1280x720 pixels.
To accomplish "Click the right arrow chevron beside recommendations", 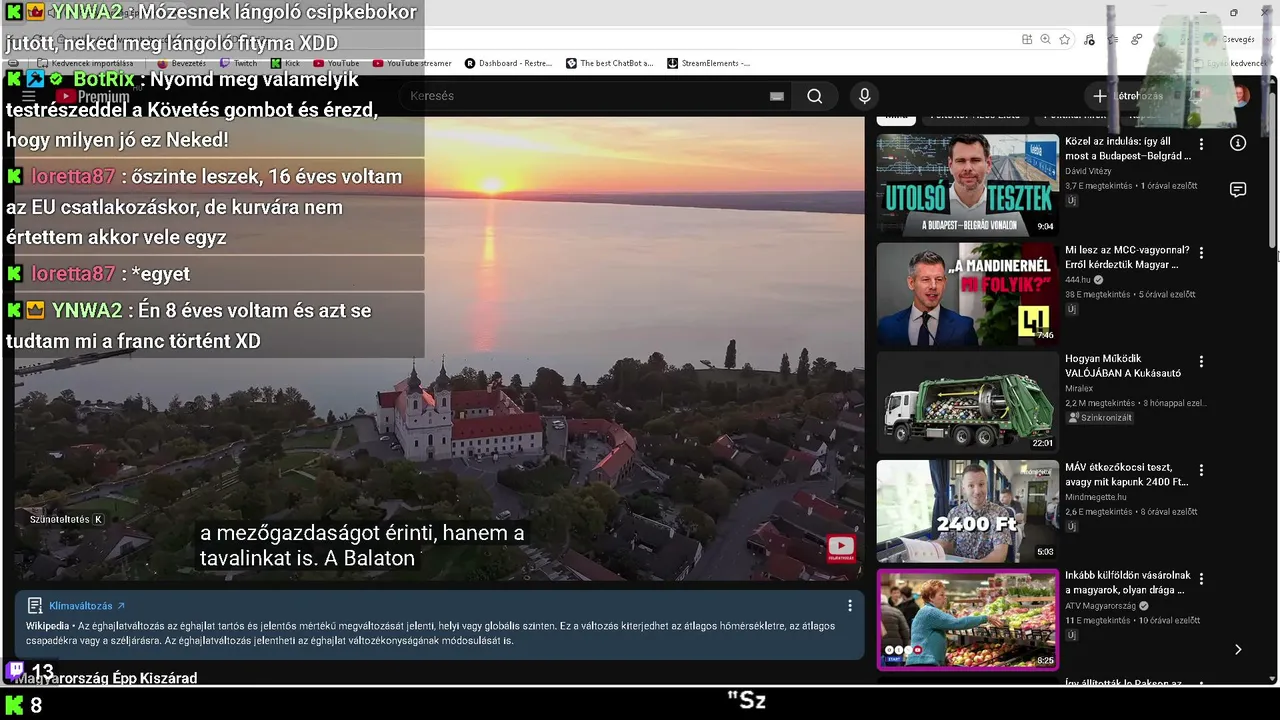I will [1238, 649].
